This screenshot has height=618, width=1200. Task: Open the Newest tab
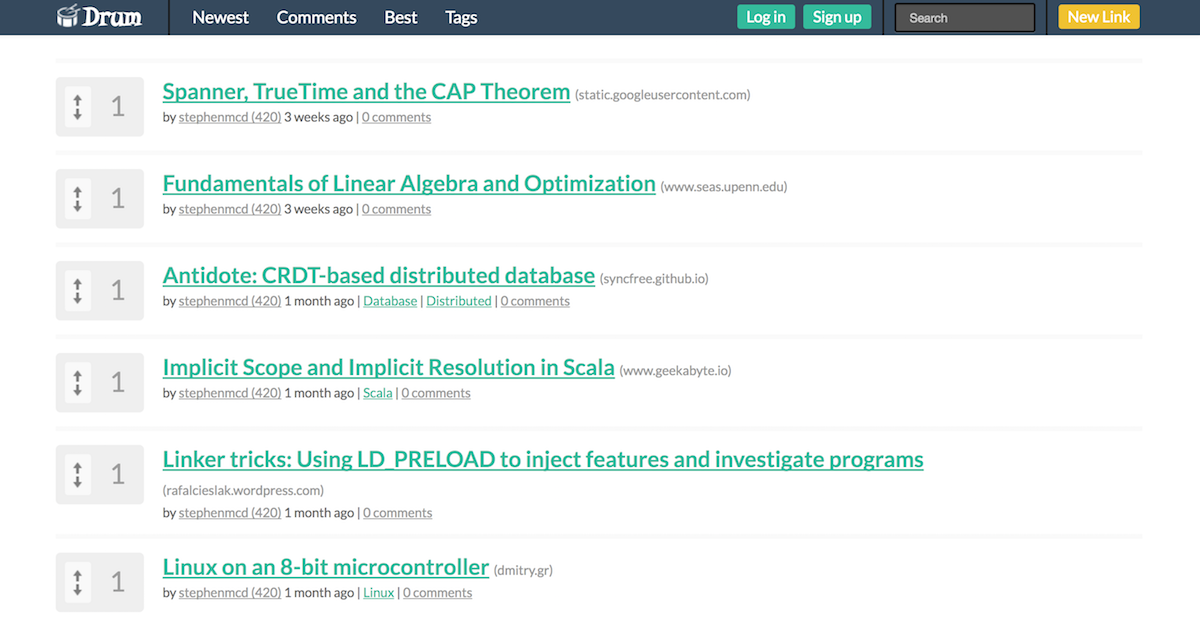(221, 17)
